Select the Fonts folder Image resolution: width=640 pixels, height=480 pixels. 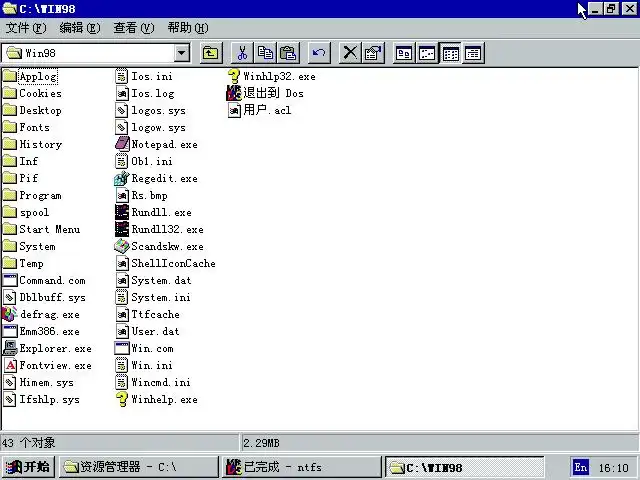point(26,127)
